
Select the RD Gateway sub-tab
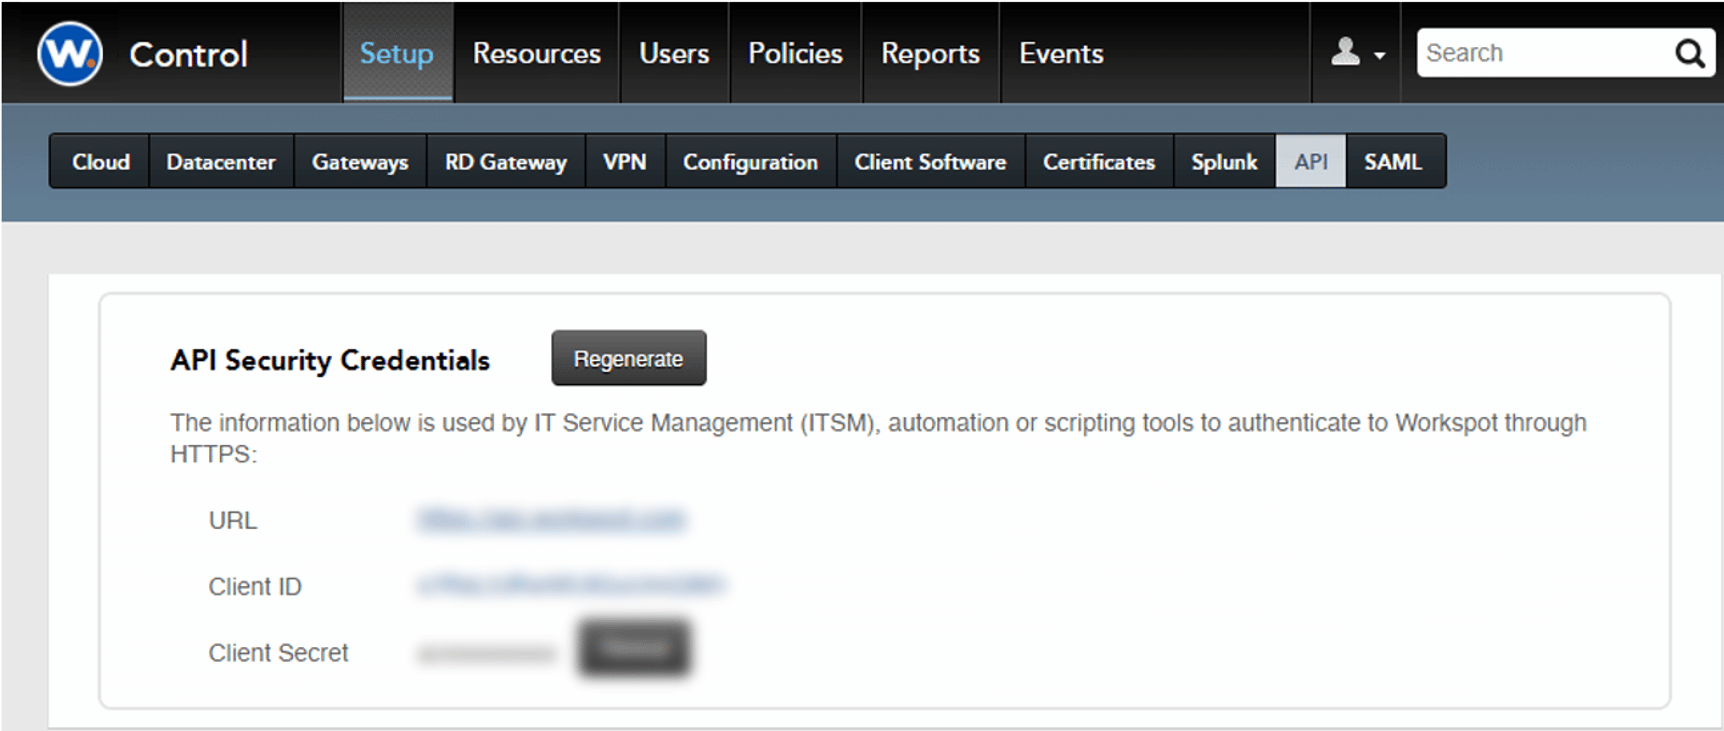tap(506, 161)
